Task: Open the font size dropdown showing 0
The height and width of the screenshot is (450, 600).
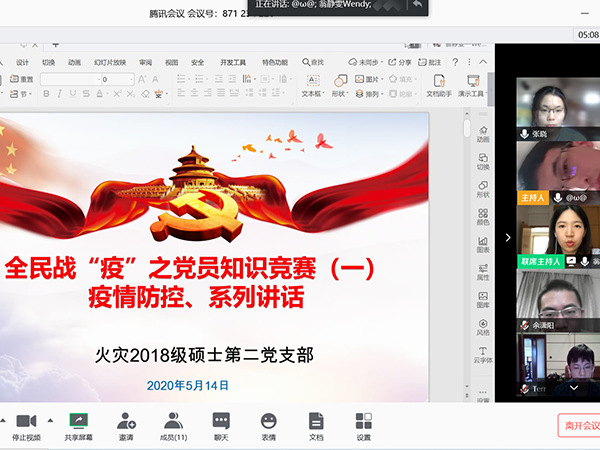Action: 131,80
